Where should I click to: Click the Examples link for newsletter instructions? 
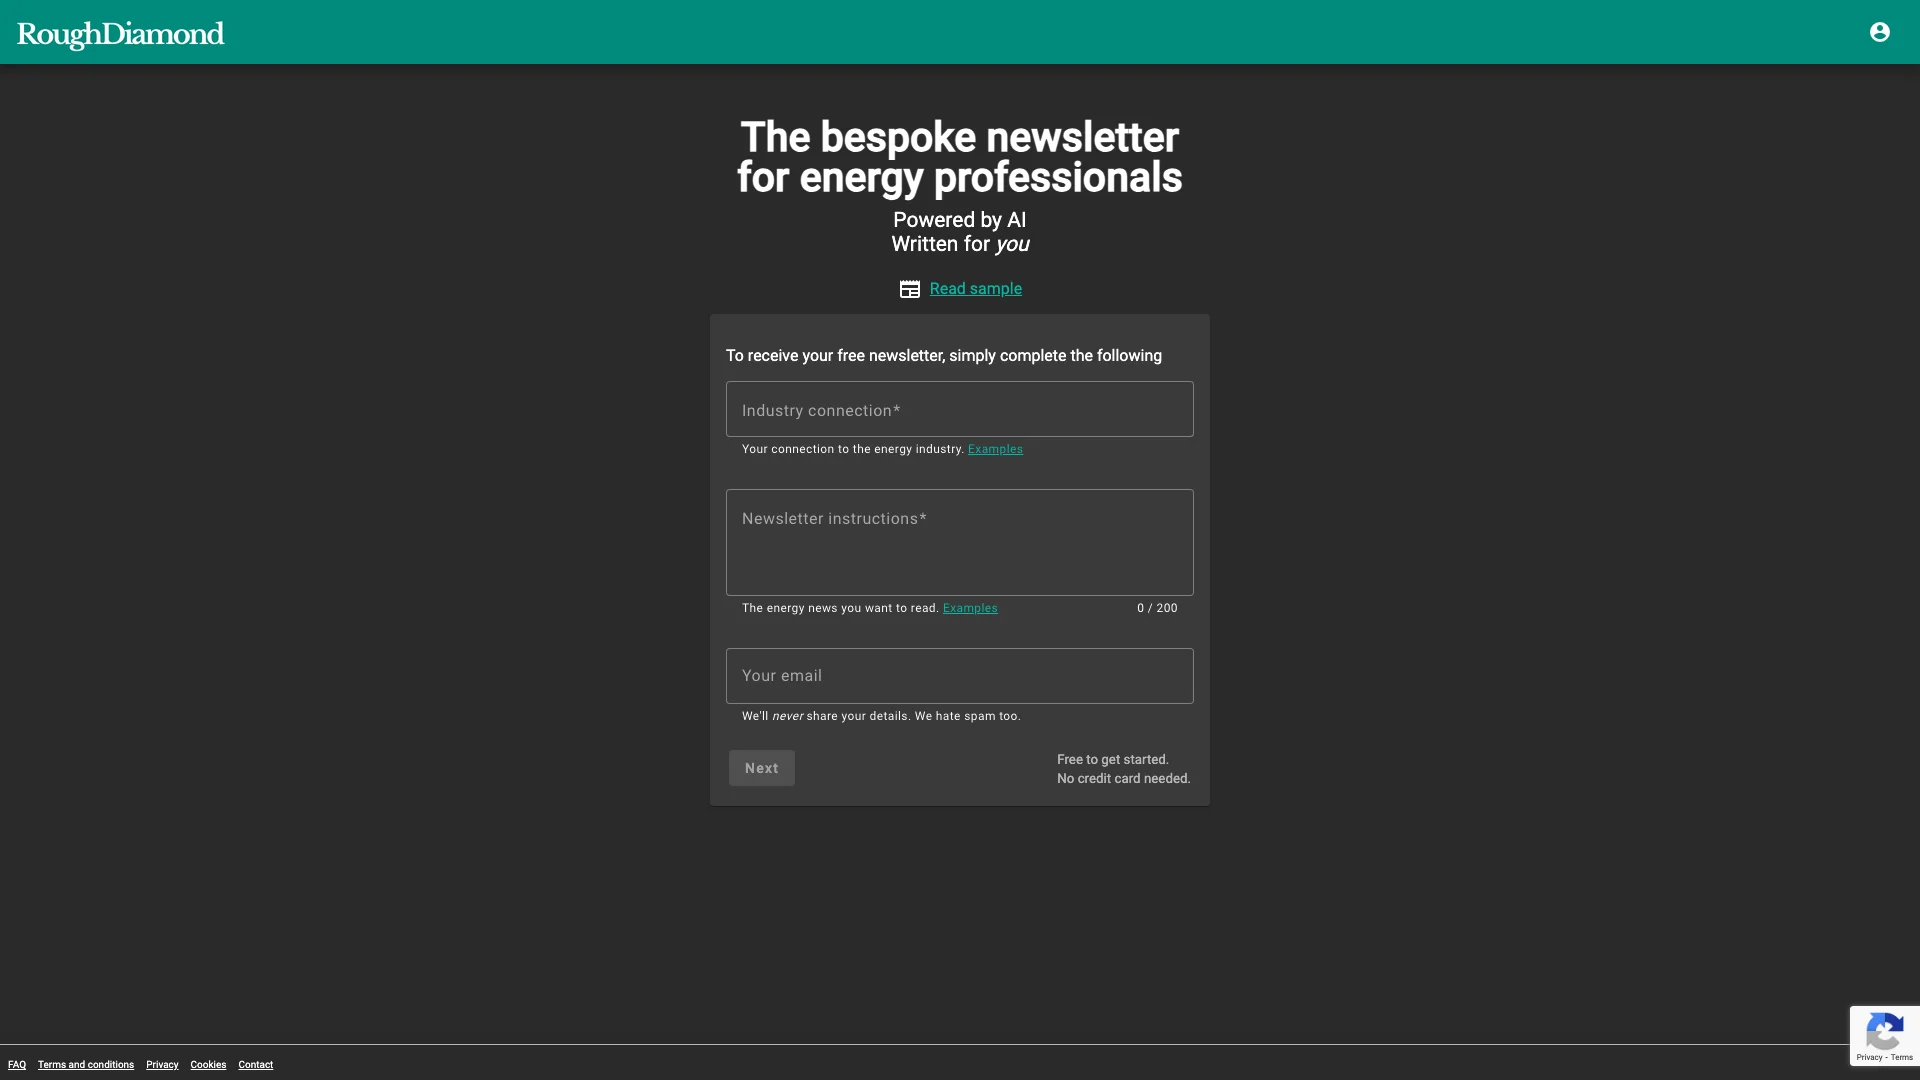tap(969, 608)
